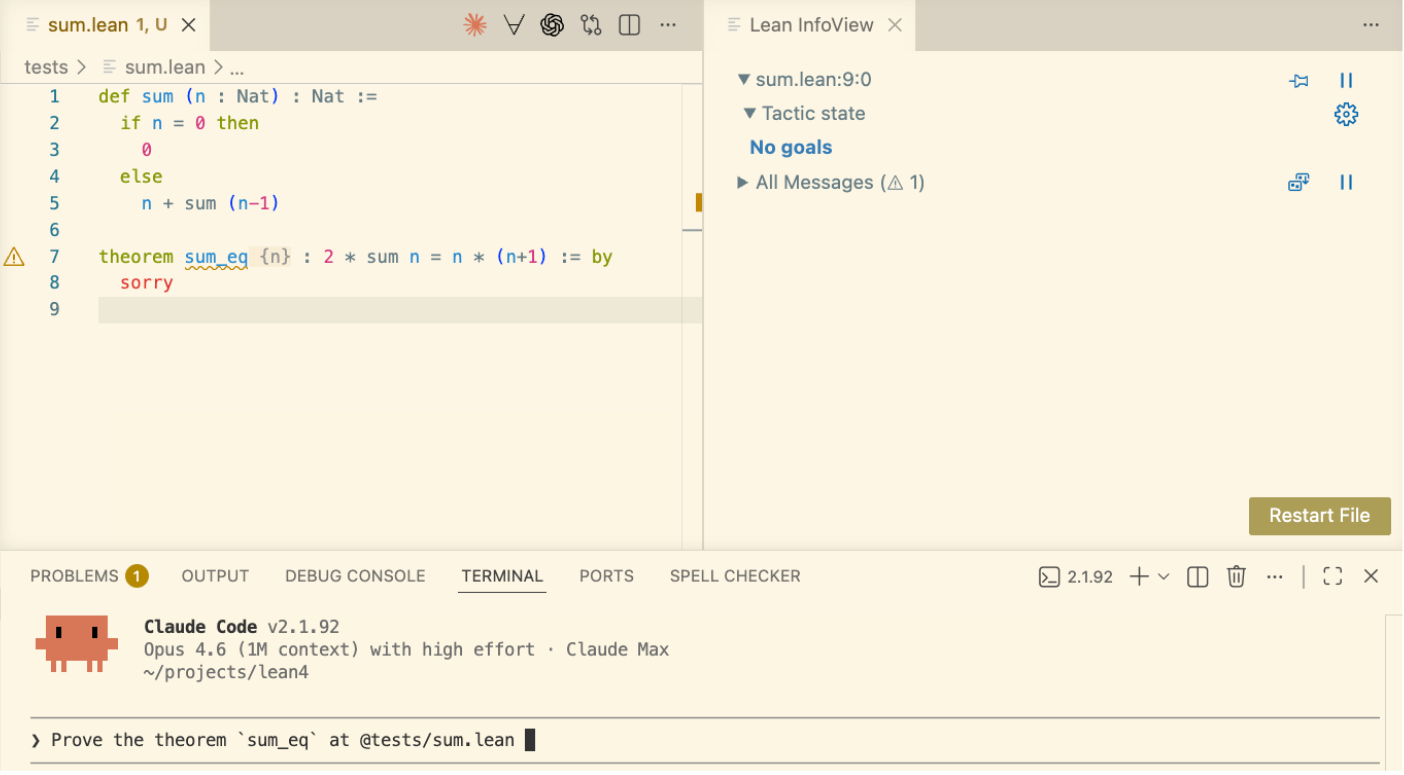
Task: Click the tests breadcrumb folder
Action: [46, 67]
